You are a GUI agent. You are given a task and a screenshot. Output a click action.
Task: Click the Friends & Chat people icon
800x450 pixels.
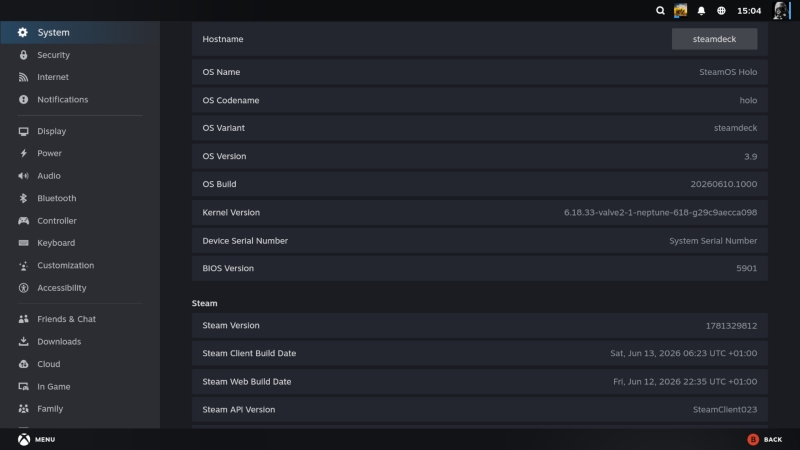click(x=23, y=319)
